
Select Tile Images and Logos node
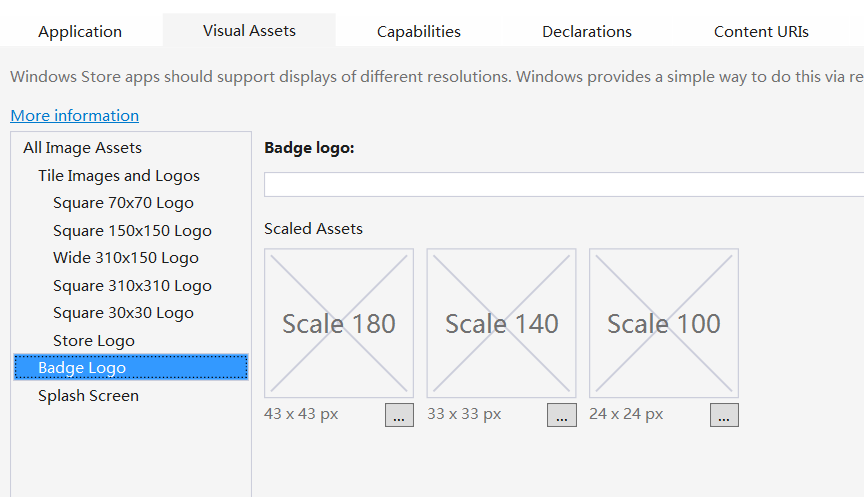pos(119,176)
